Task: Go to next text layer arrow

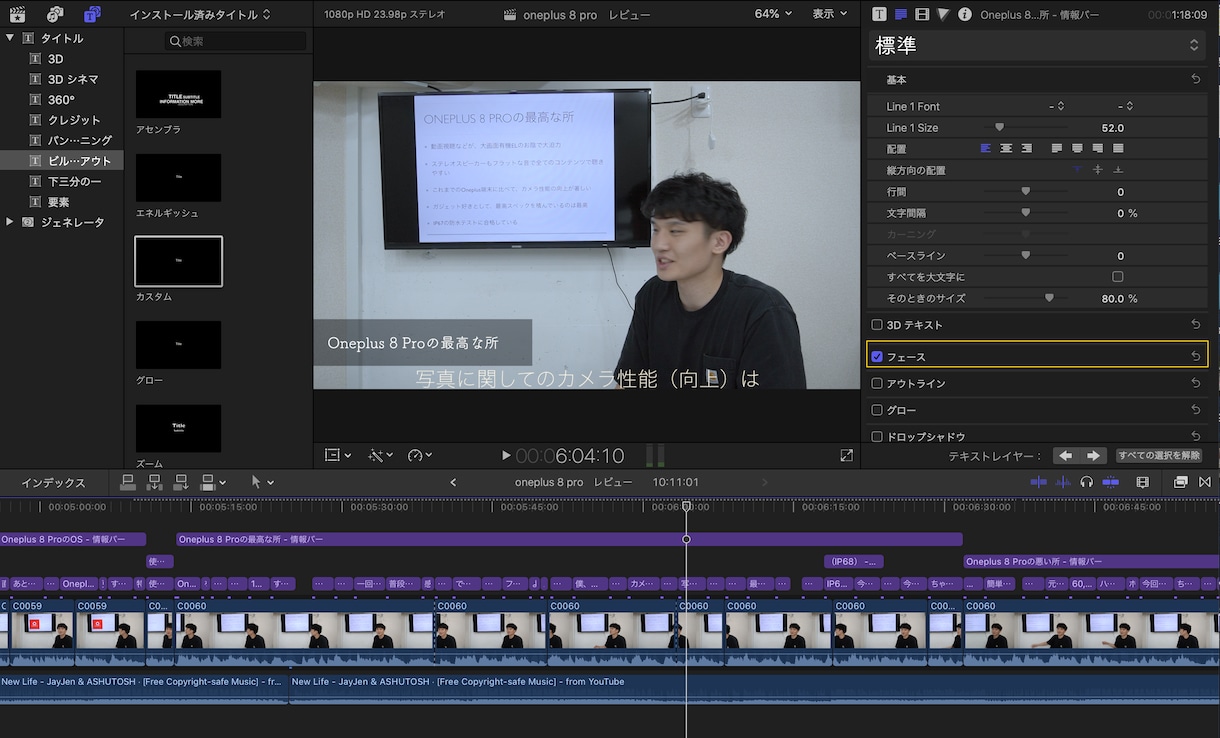Action: click(1093, 456)
